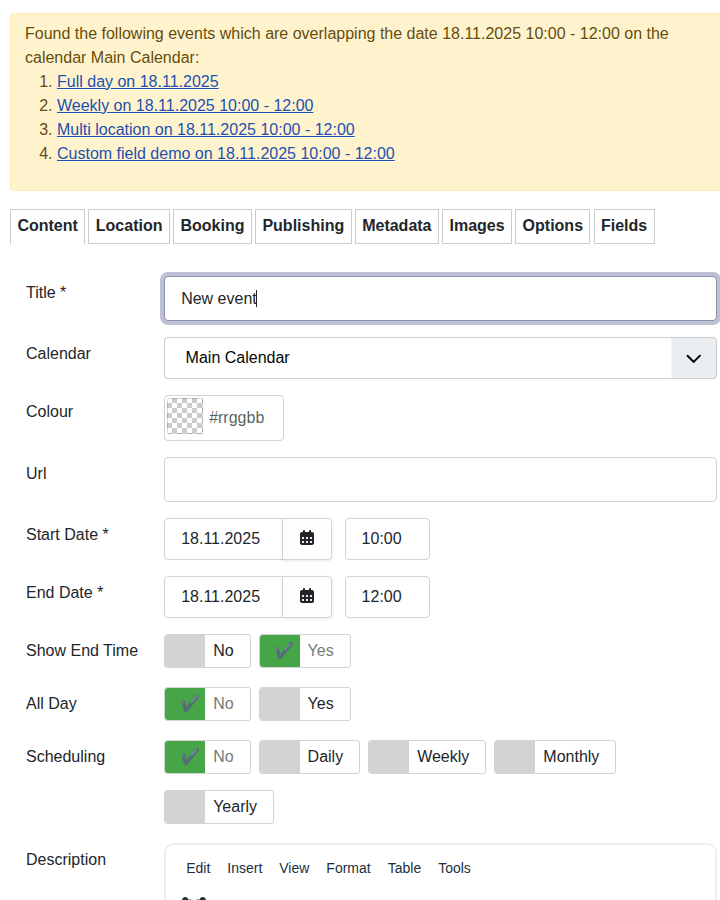
Task: Open the editor Table menu
Action: pos(404,868)
